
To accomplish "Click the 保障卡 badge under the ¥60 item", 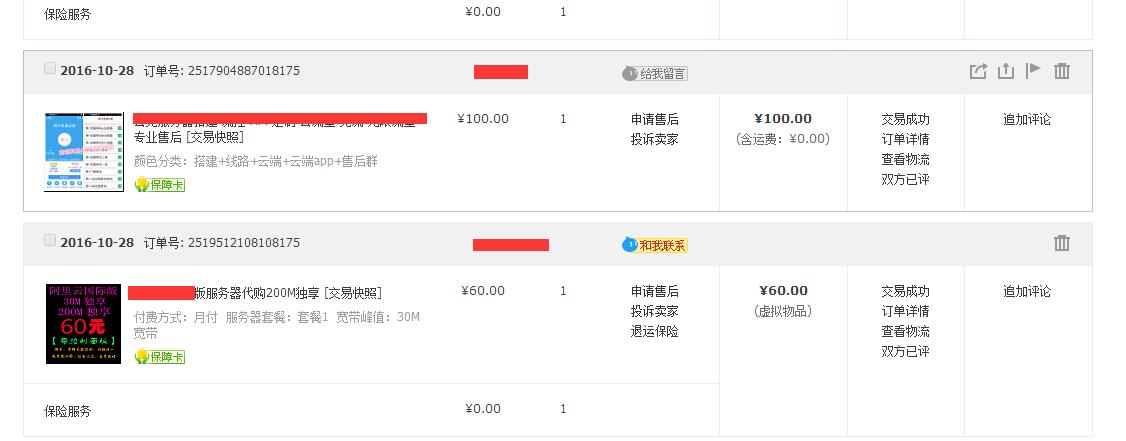I will tap(159, 357).
